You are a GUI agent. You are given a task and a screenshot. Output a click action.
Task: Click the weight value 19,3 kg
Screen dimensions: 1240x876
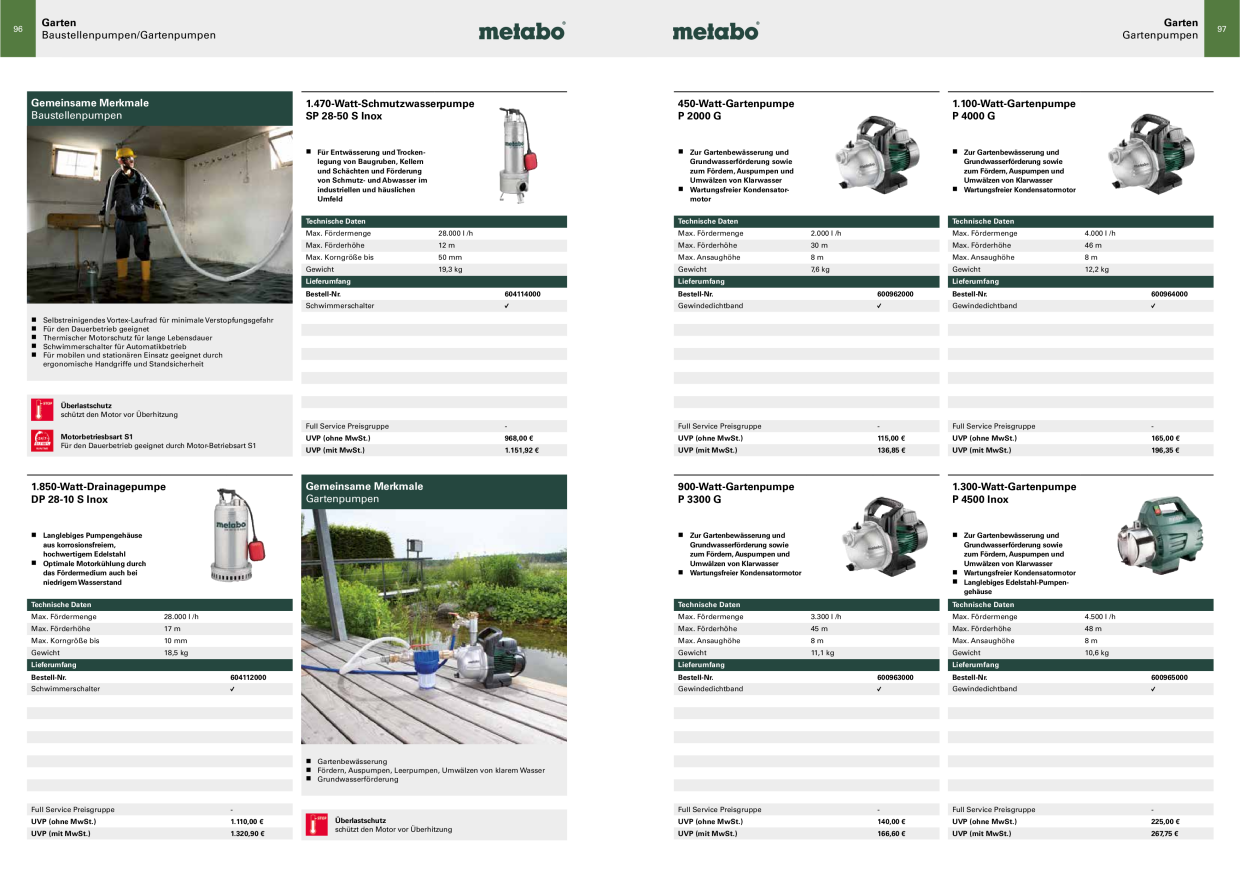click(450, 269)
